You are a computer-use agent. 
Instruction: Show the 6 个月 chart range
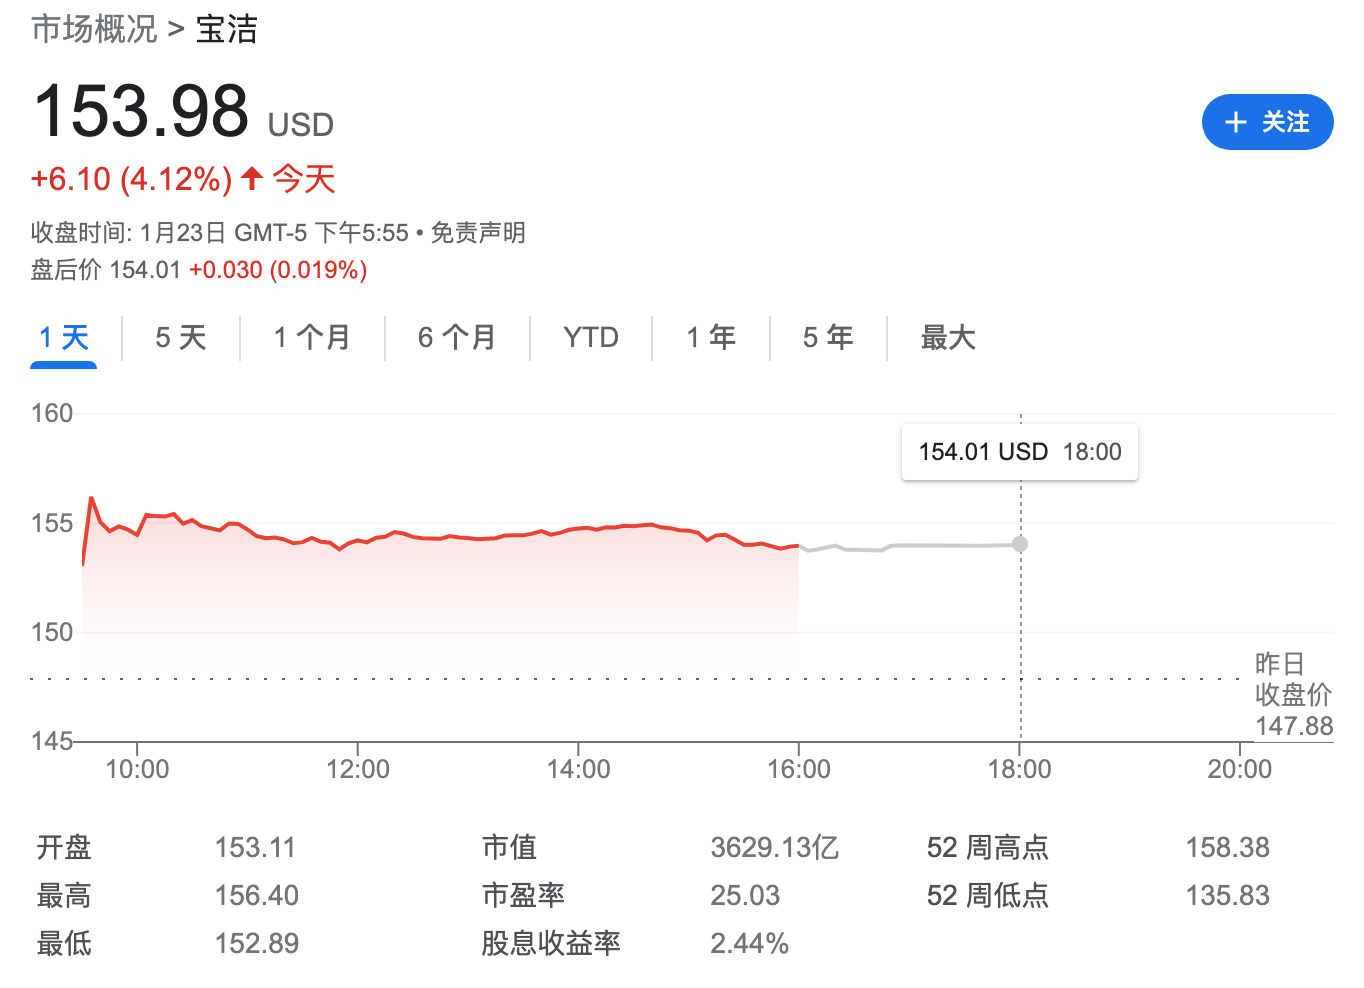point(457,338)
